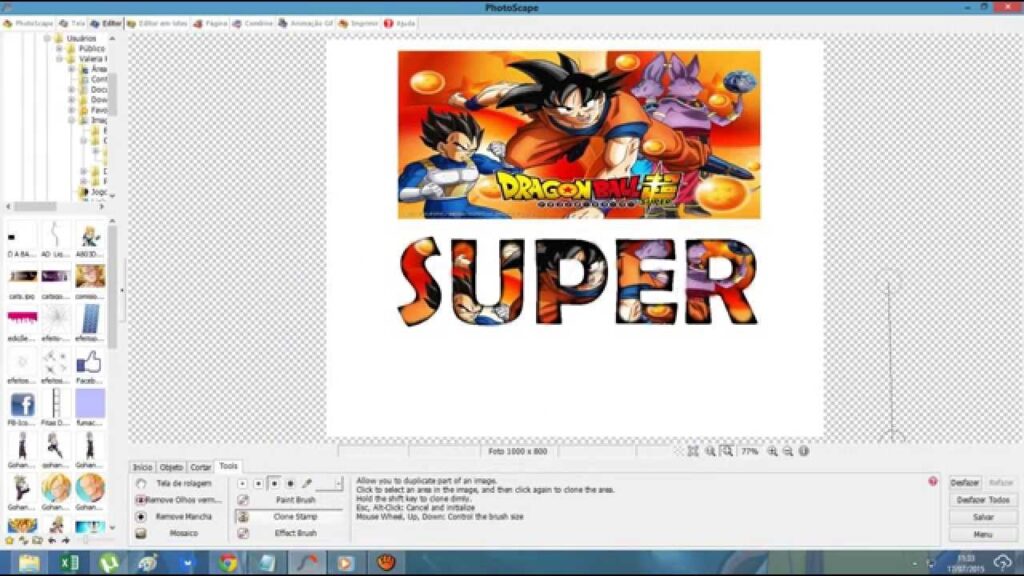Click the red brush taskbar icon
Screen dimensions: 1024x576
pyautogui.click(x=306, y=562)
